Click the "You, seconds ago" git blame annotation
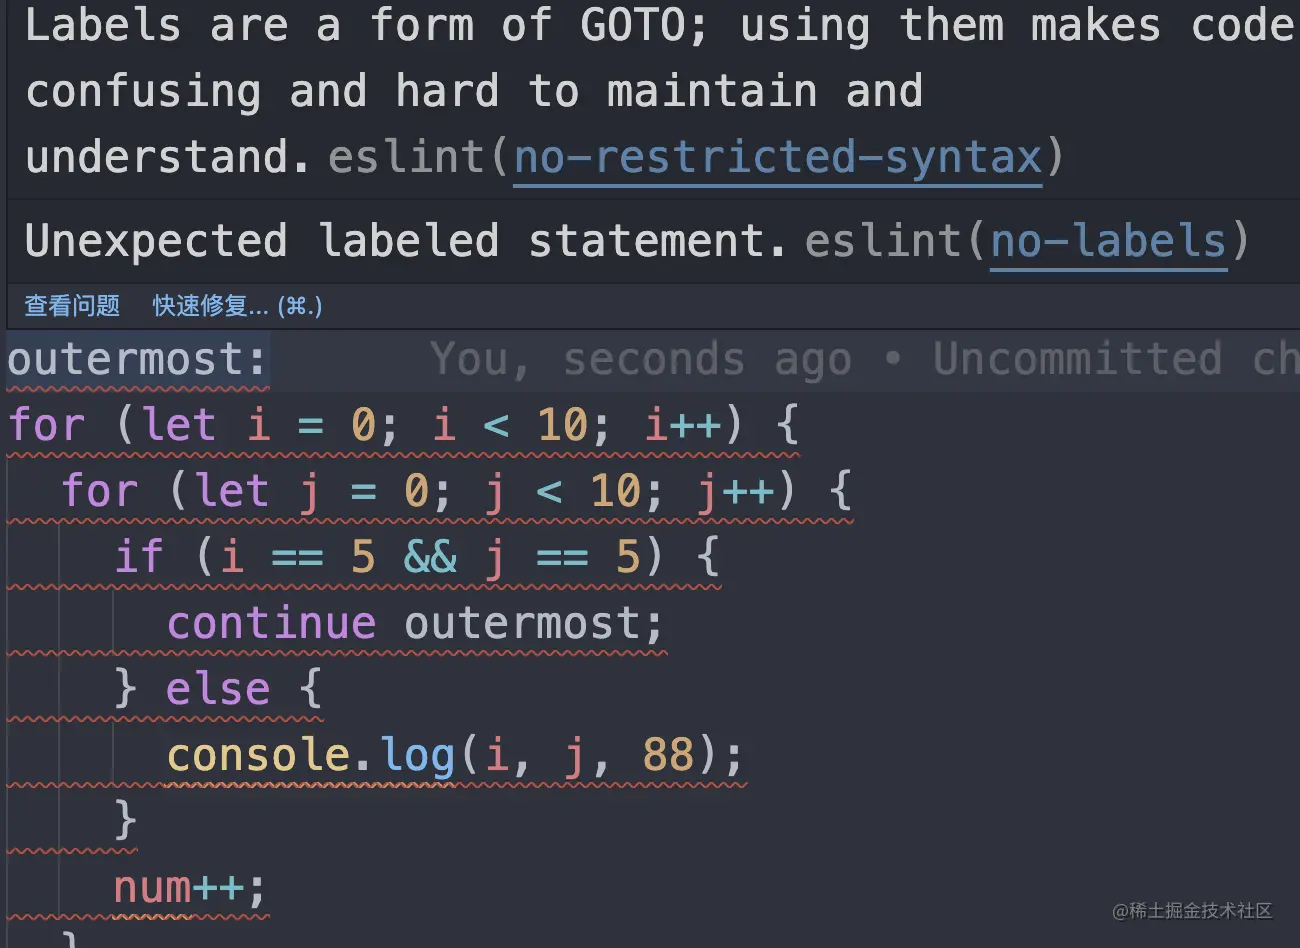Viewport: 1300px width, 948px height. (640, 360)
